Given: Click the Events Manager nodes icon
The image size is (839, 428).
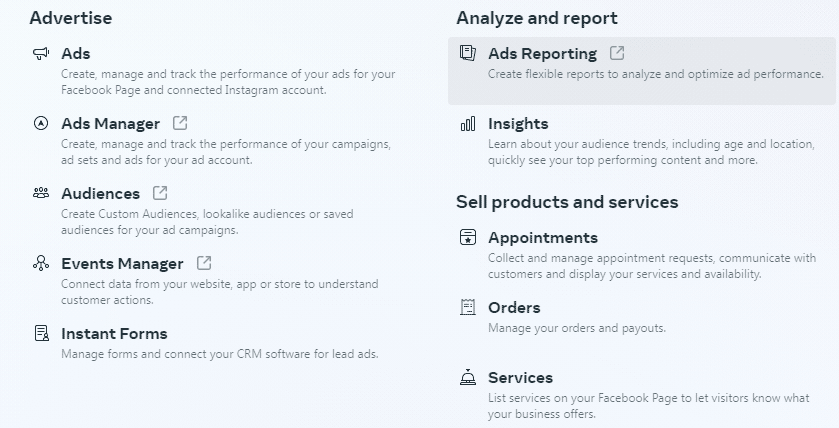Looking at the screenshot, I should coord(41,264).
